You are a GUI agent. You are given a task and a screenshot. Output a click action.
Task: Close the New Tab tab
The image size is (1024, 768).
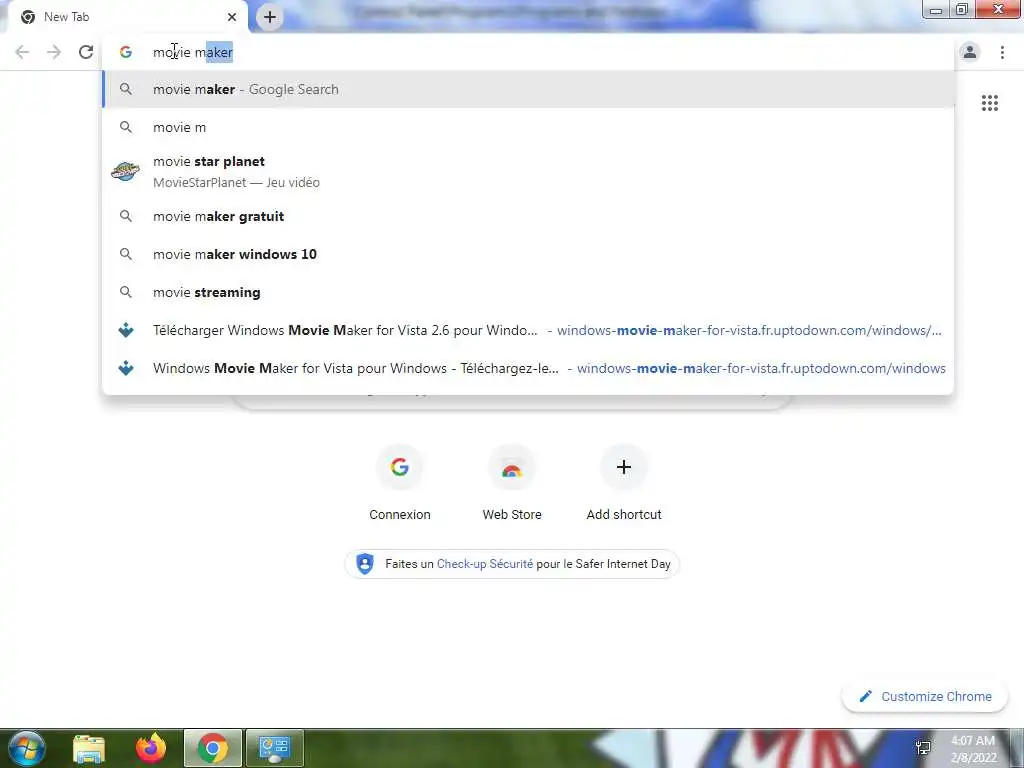point(232,17)
